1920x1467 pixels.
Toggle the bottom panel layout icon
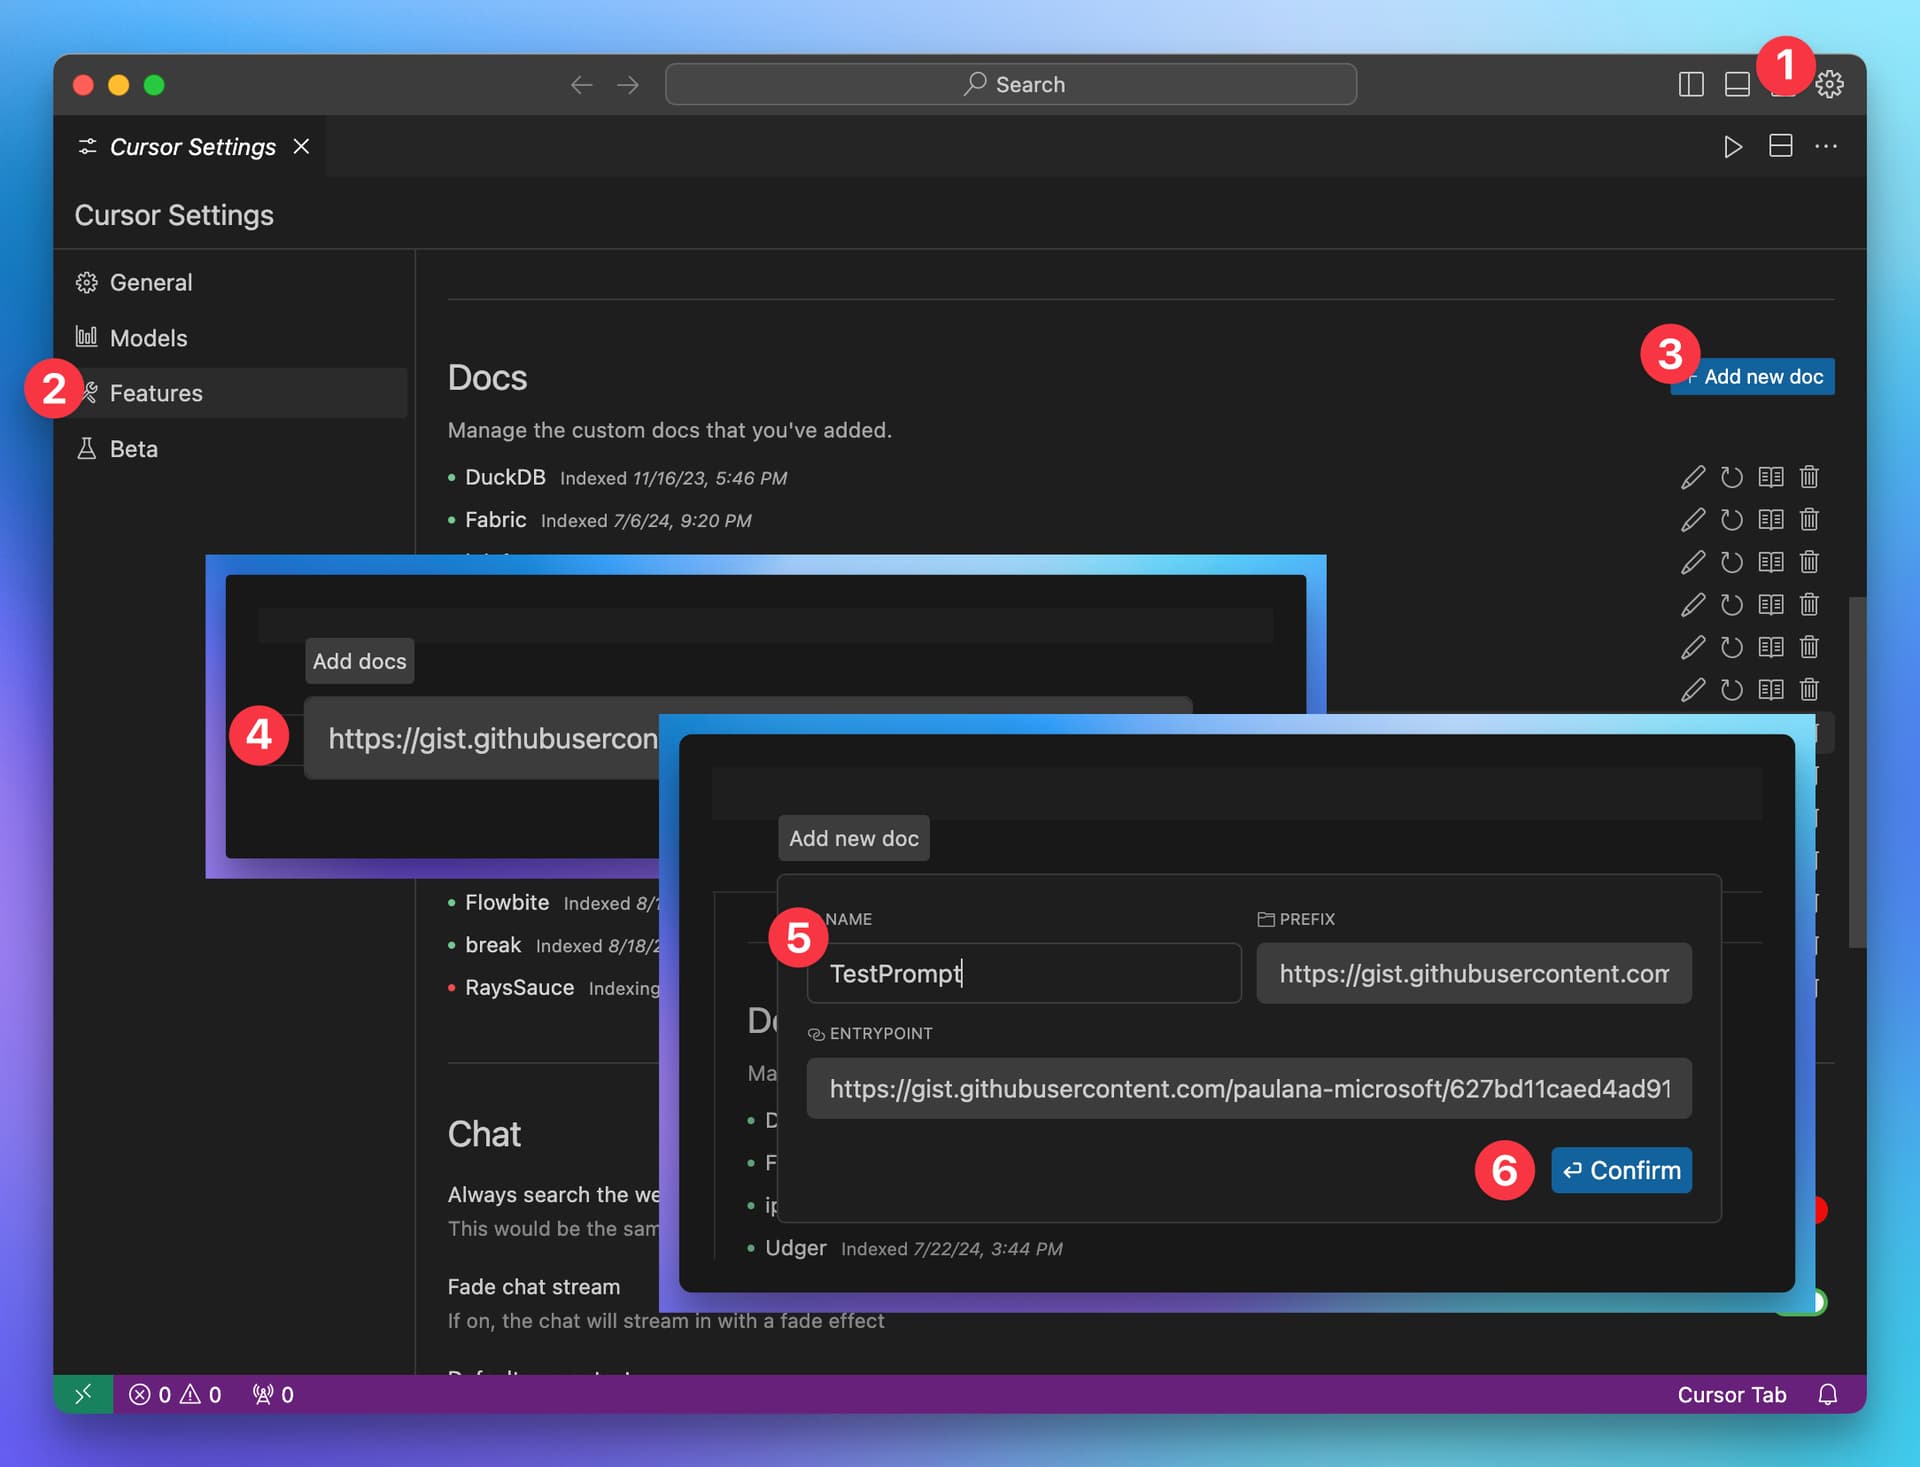[1737, 84]
